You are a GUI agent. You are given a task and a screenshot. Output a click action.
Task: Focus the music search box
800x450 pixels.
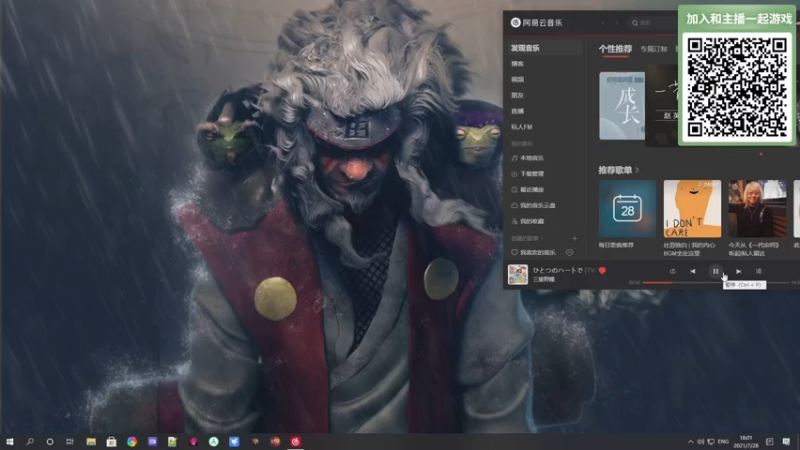(653, 23)
